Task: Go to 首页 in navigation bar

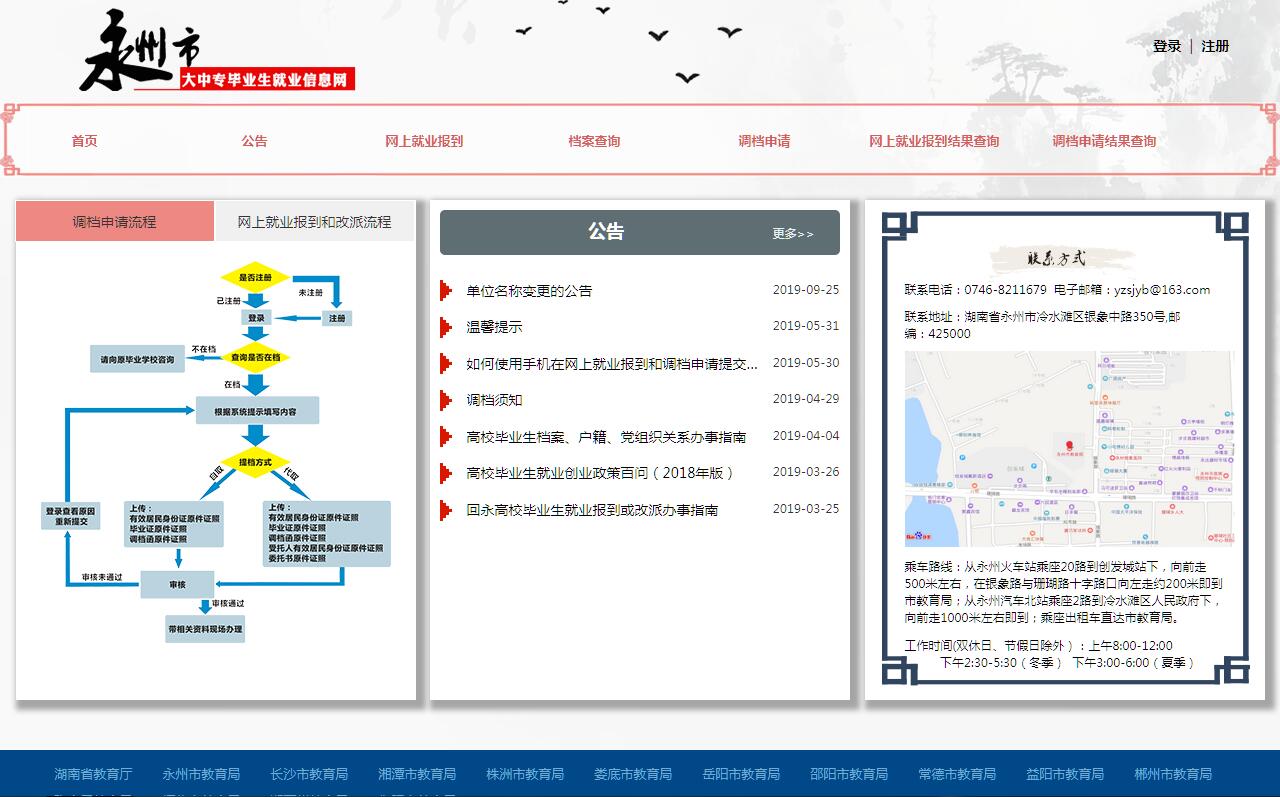Action: 85,141
